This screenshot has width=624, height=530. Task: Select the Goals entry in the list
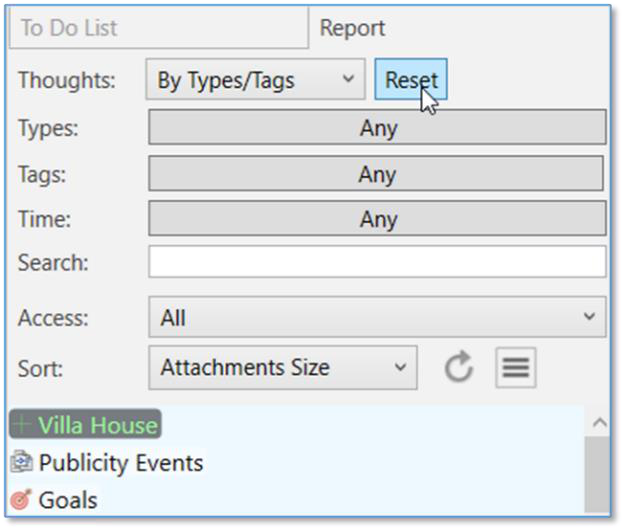[x=68, y=499]
